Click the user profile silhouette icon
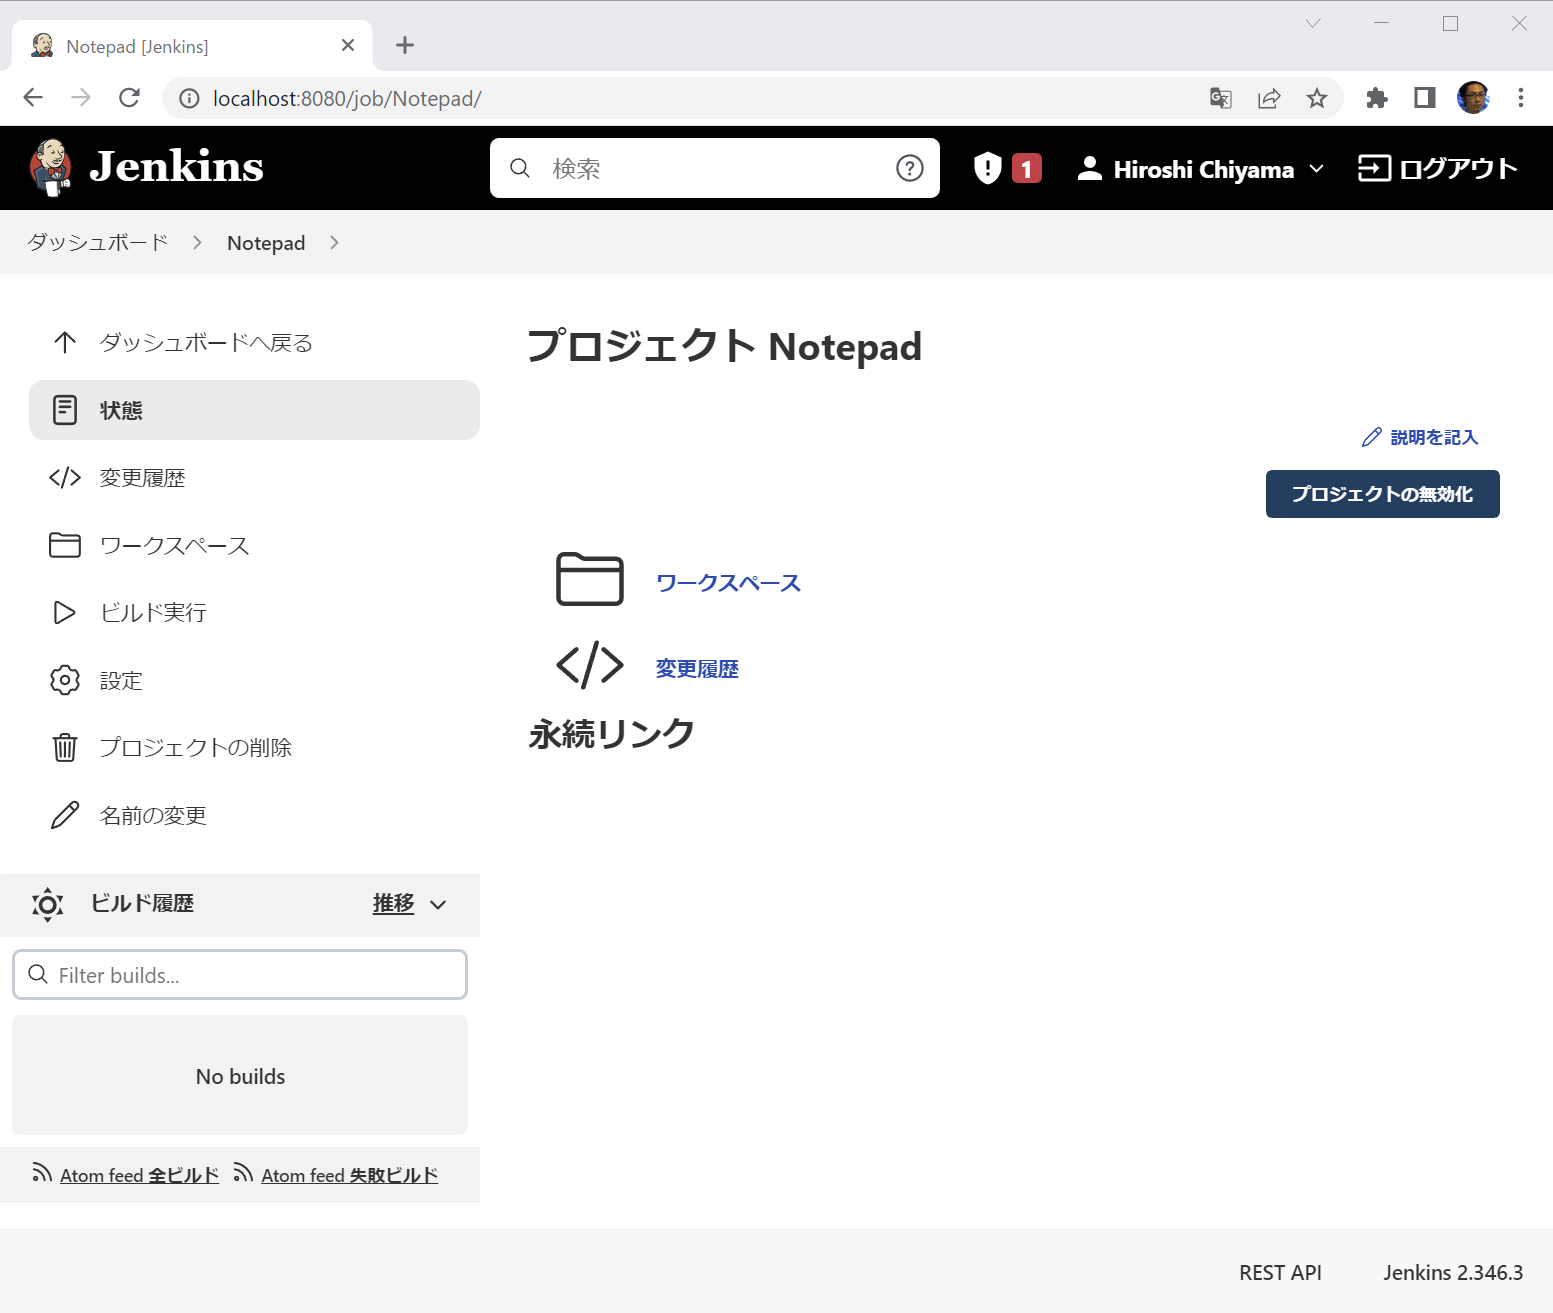 pos(1089,168)
